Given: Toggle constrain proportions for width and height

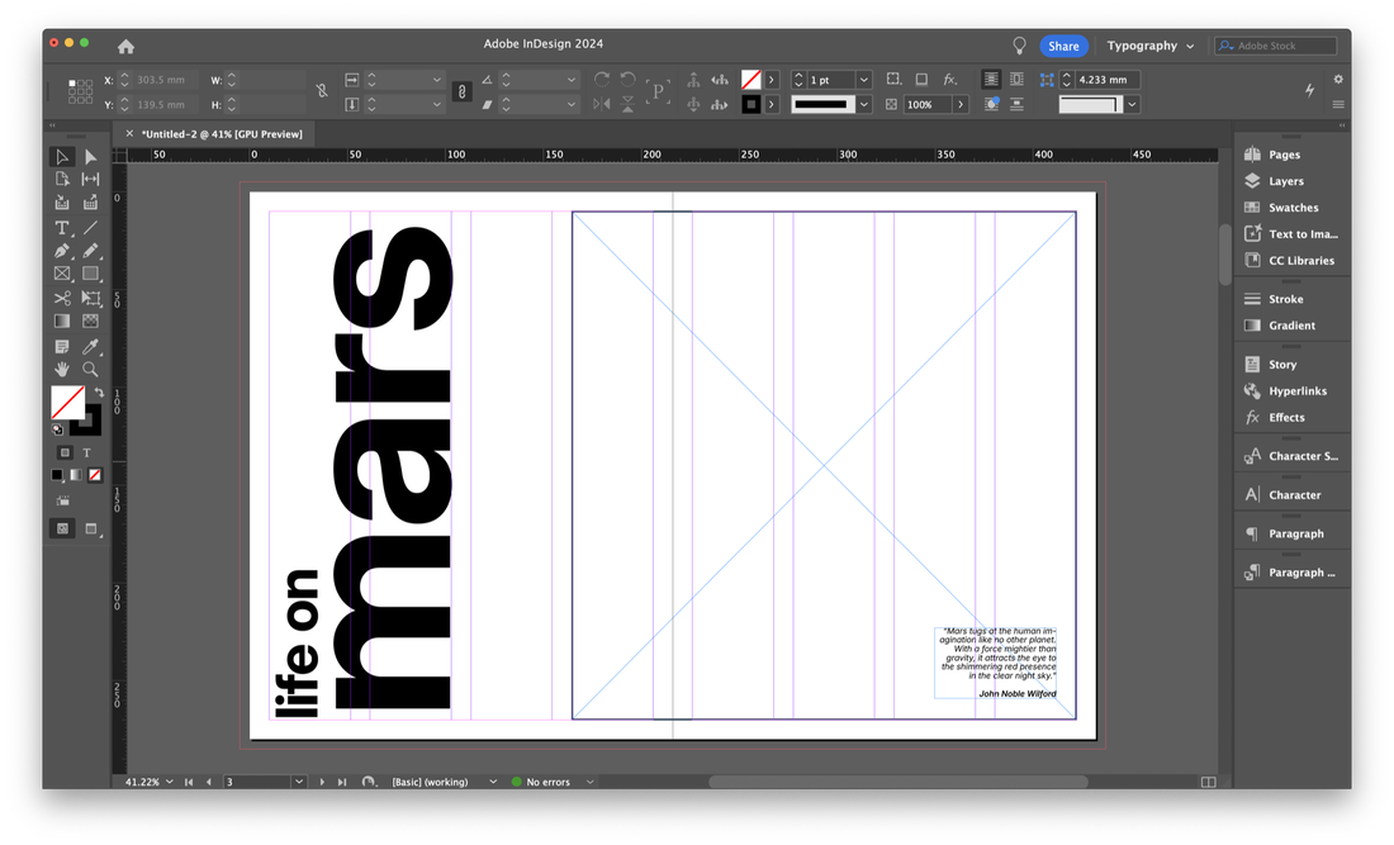Looking at the screenshot, I should pyautogui.click(x=321, y=91).
